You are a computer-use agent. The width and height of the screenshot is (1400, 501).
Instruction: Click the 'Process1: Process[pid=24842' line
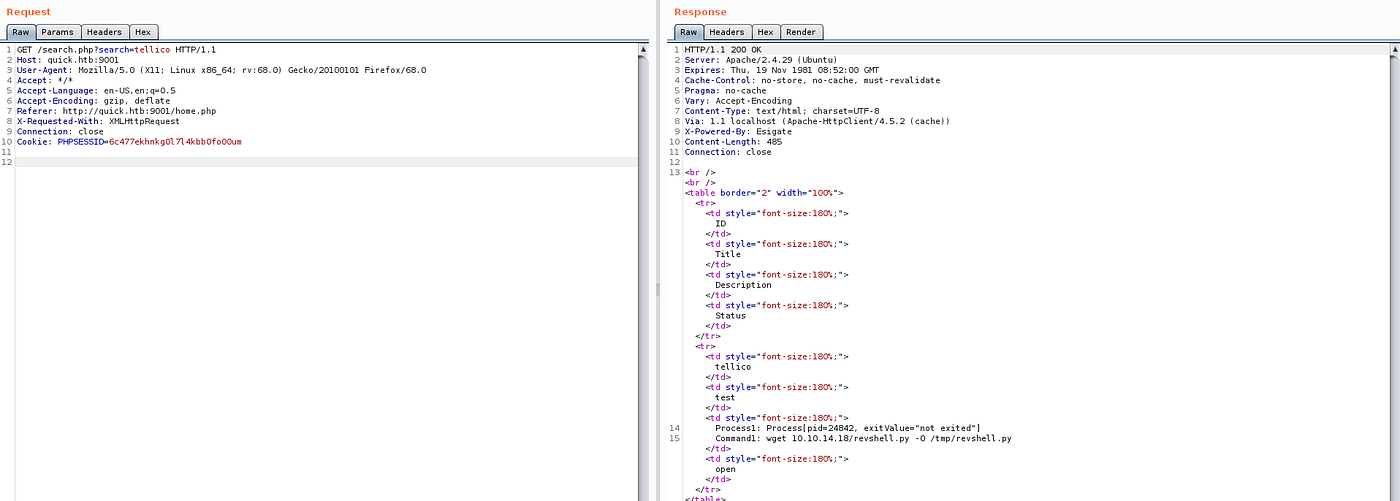tap(848, 428)
